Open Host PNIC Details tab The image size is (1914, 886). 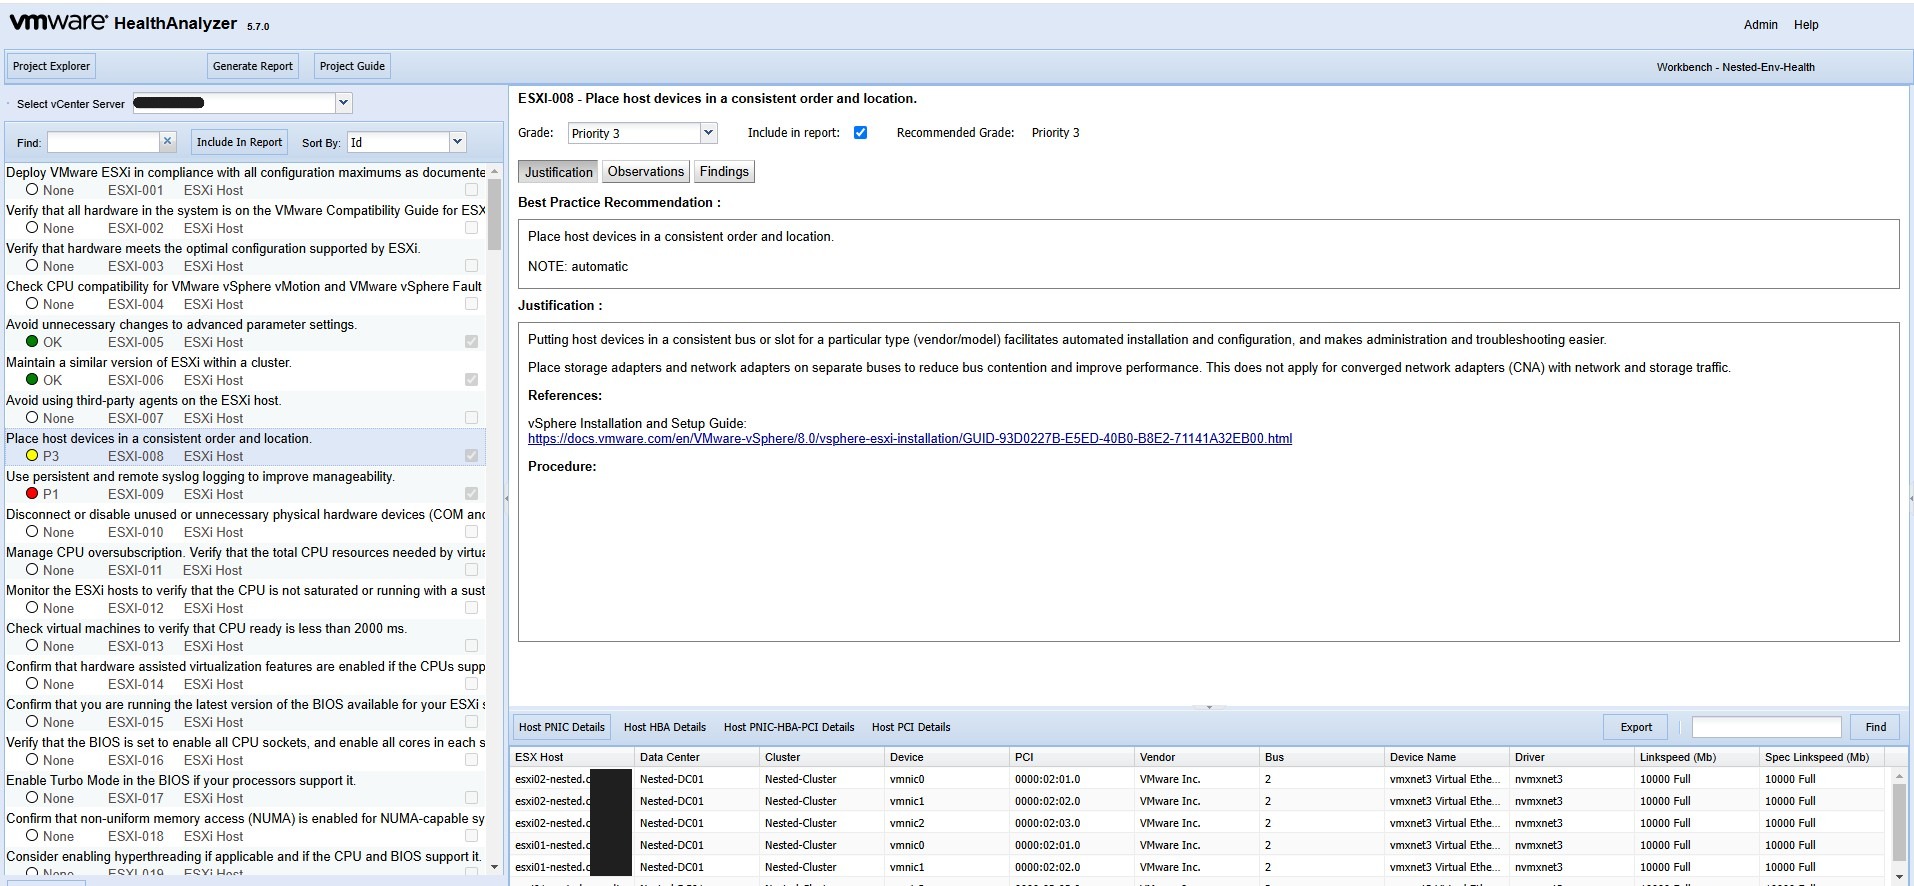562,727
